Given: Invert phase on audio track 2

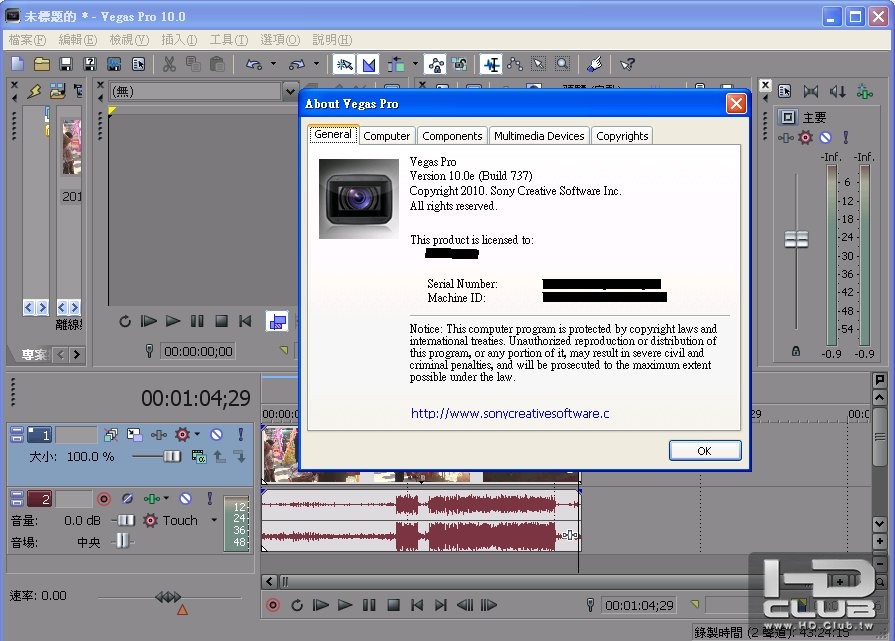Looking at the screenshot, I should 128,499.
